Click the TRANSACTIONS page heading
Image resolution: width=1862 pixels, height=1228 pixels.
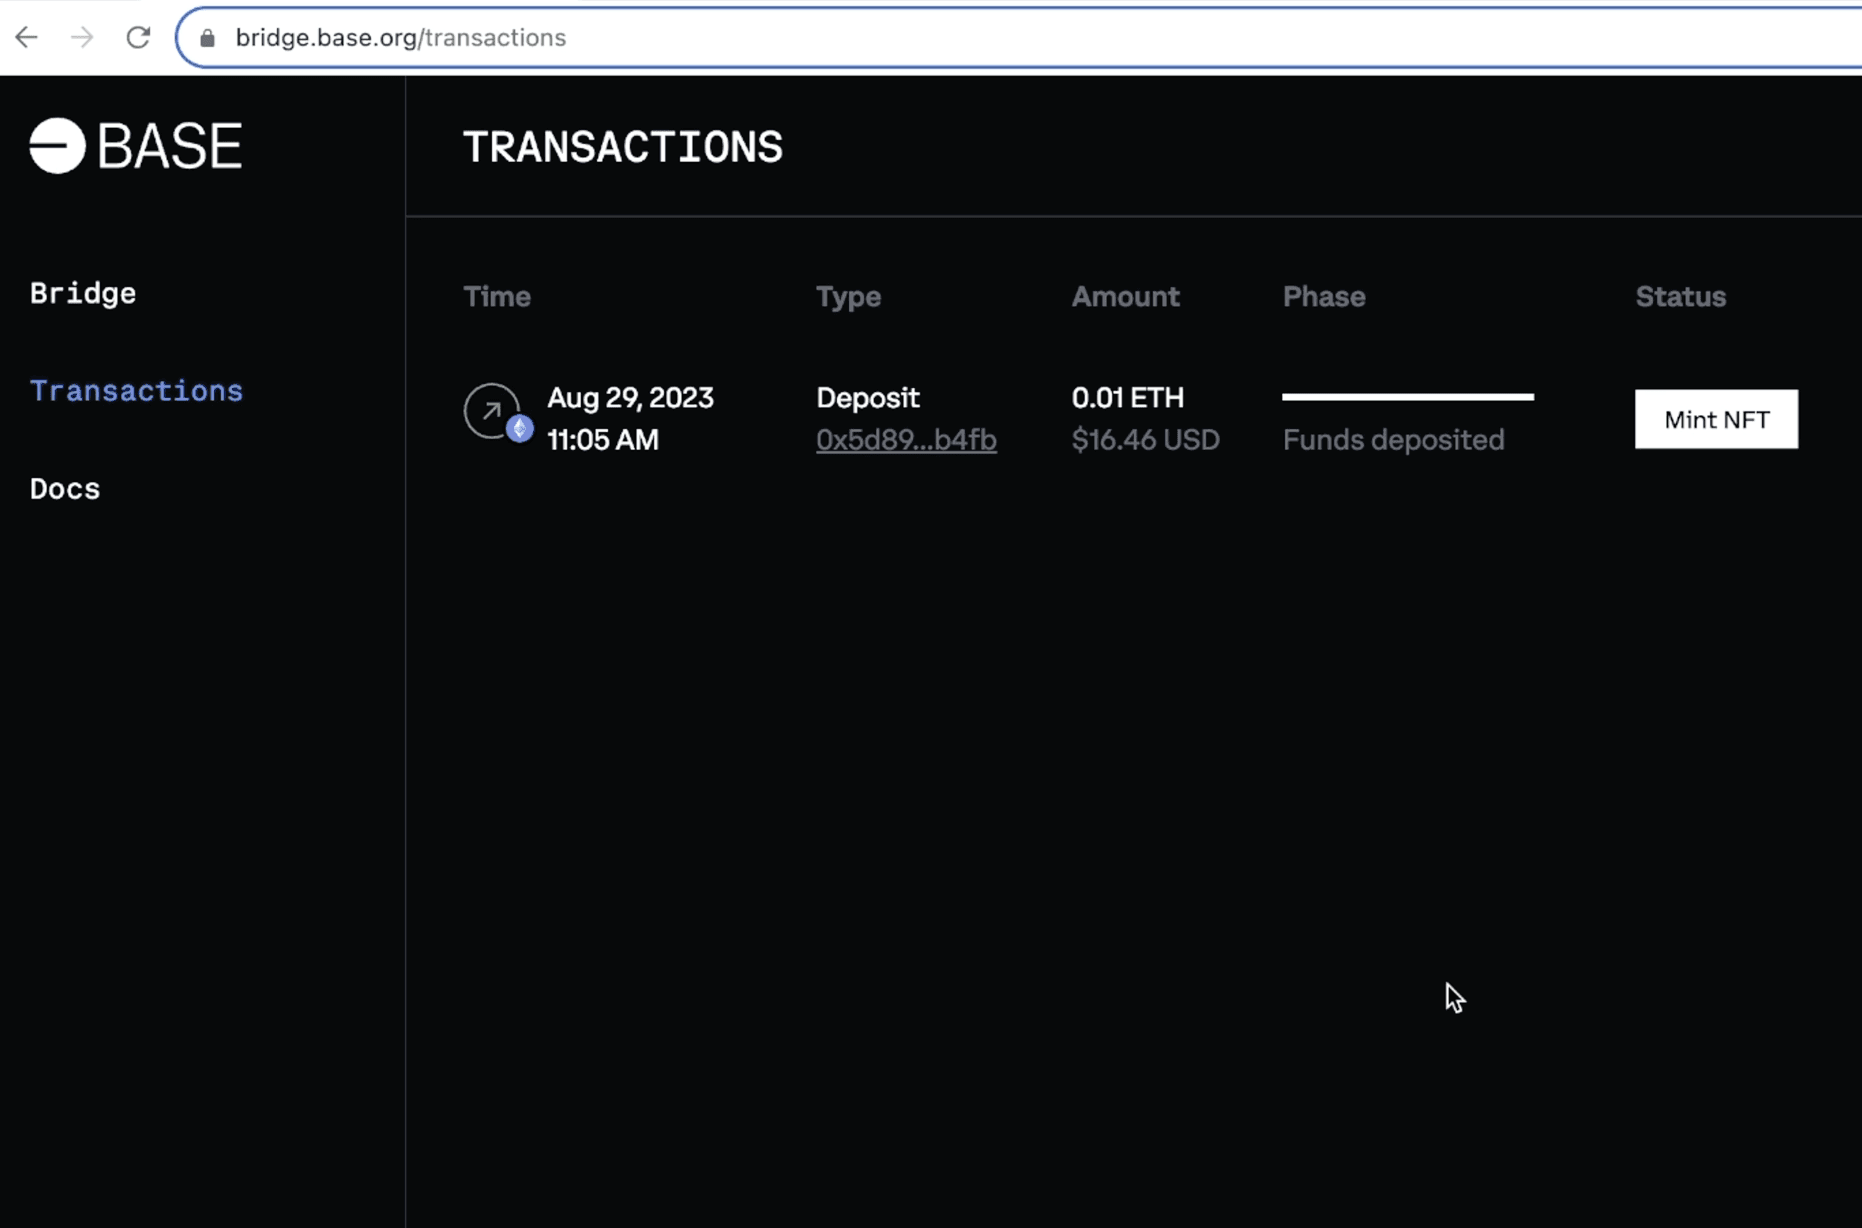point(623,147)
